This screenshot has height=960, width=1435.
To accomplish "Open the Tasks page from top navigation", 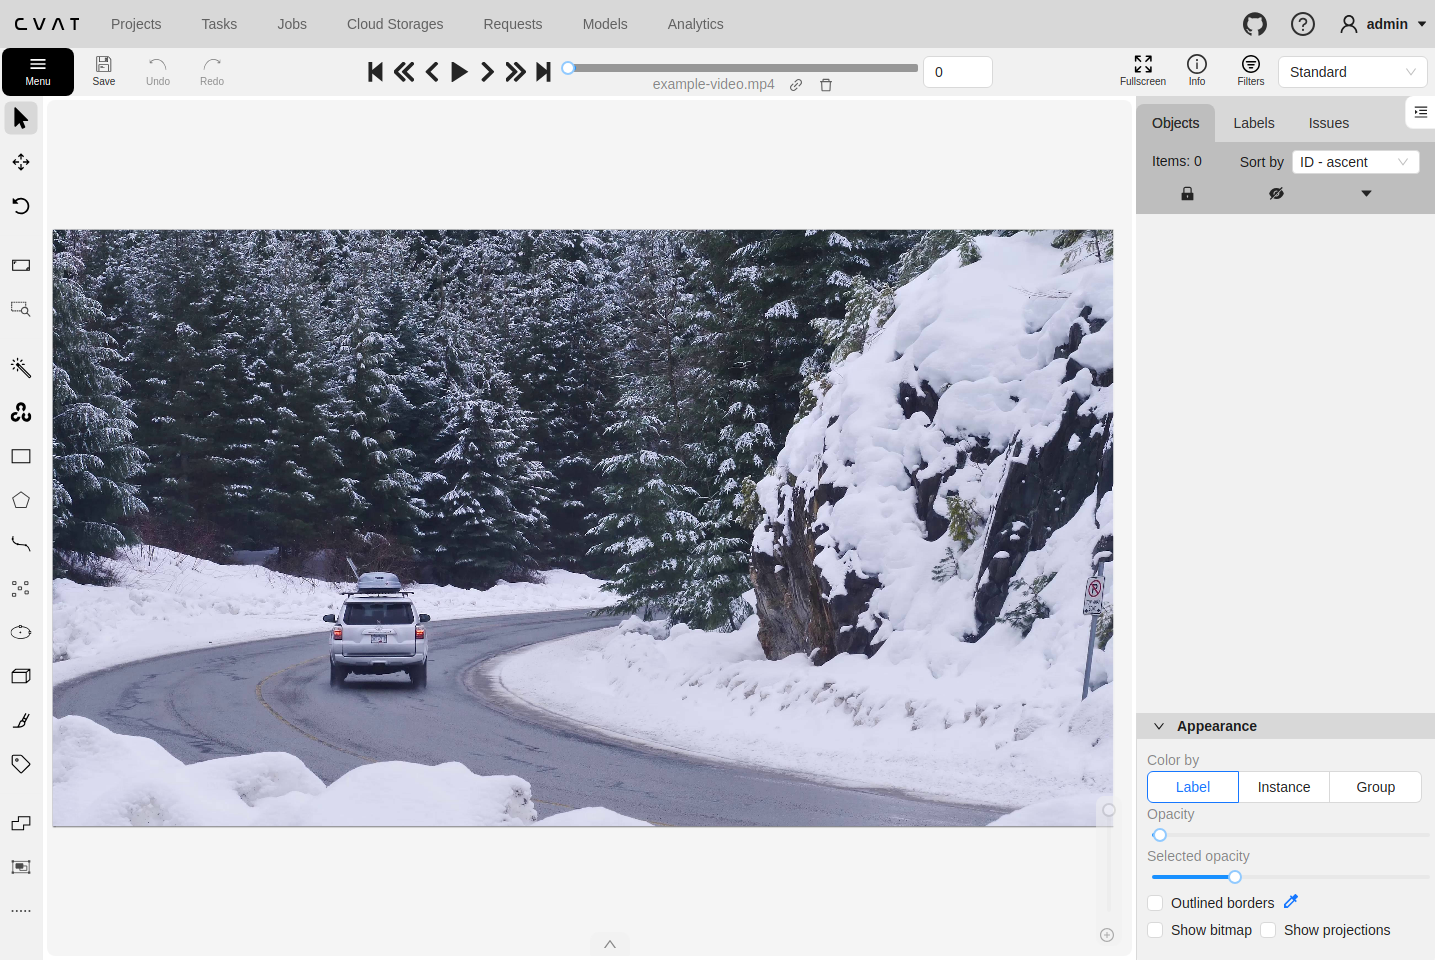I will (219, 24).
